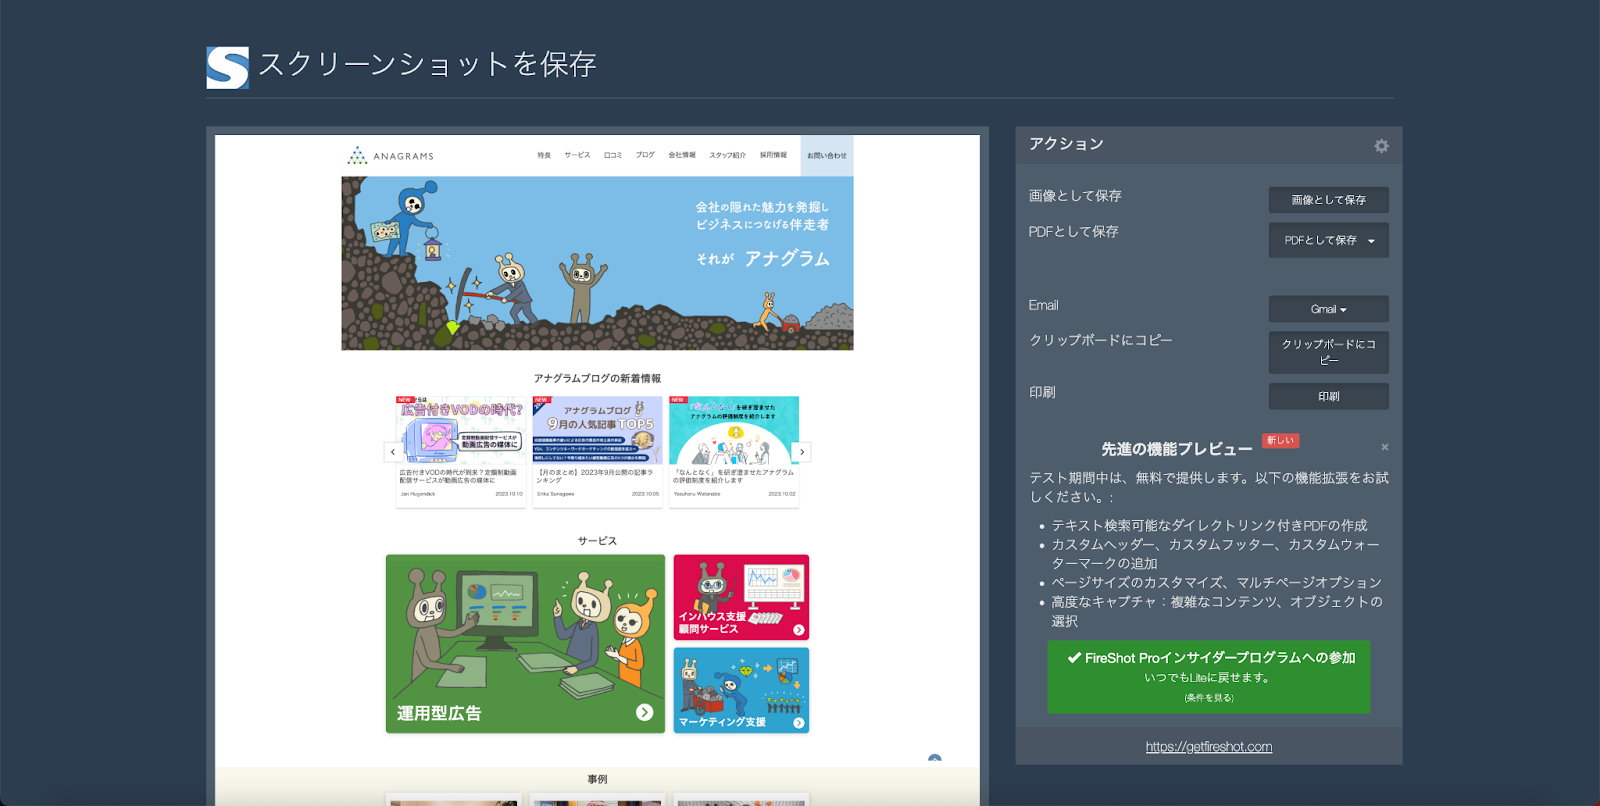
Task: Click arrow icon on マーケティング支援 card
Action: click(798, 723)
